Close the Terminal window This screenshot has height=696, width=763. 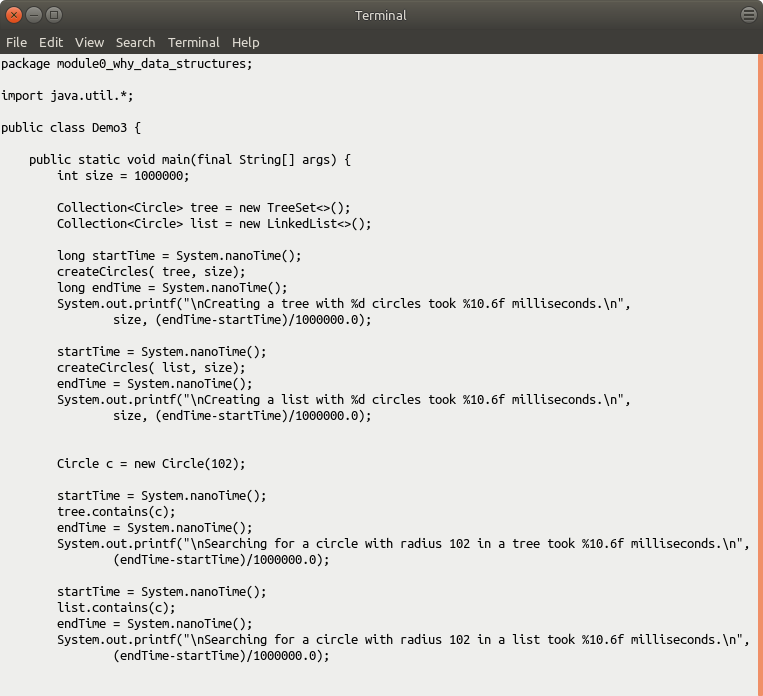pyautogui.click(x=14, y=15)
